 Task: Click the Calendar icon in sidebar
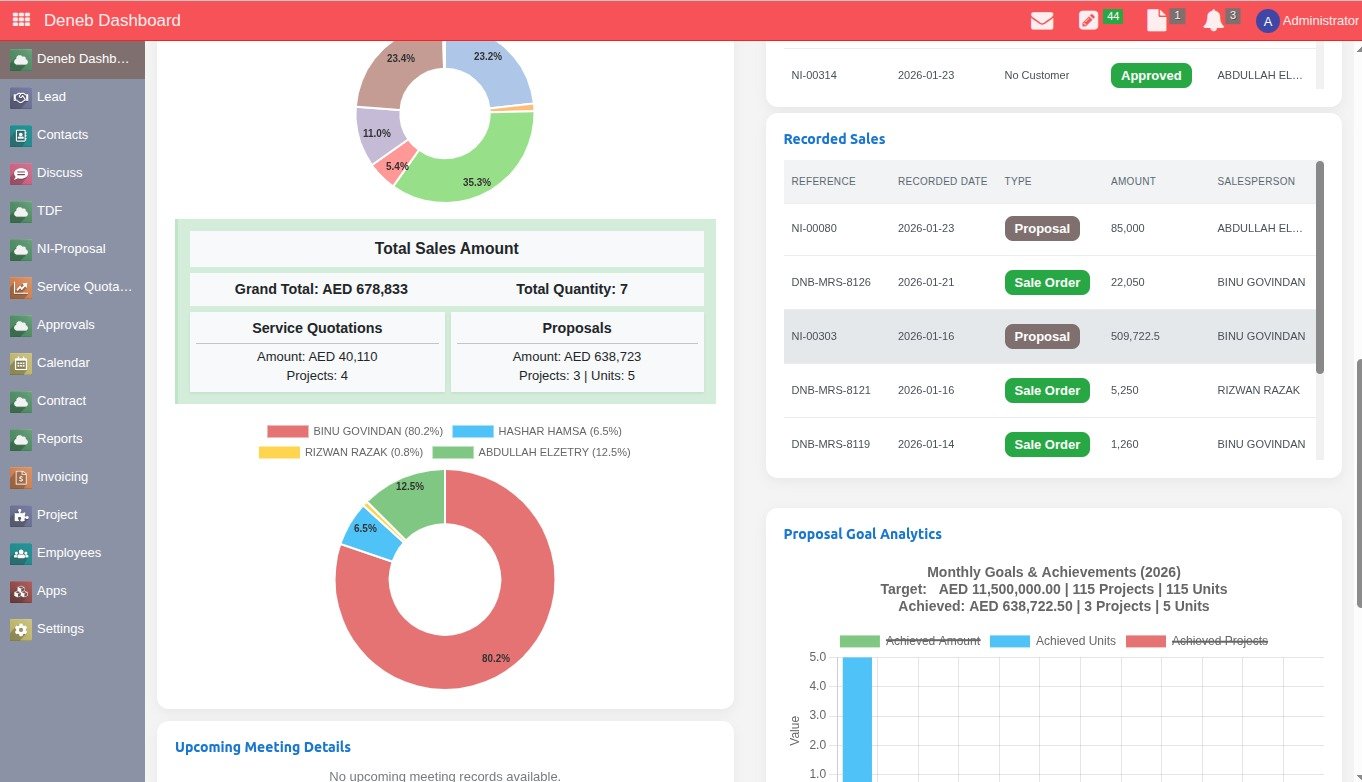(20, 363)
